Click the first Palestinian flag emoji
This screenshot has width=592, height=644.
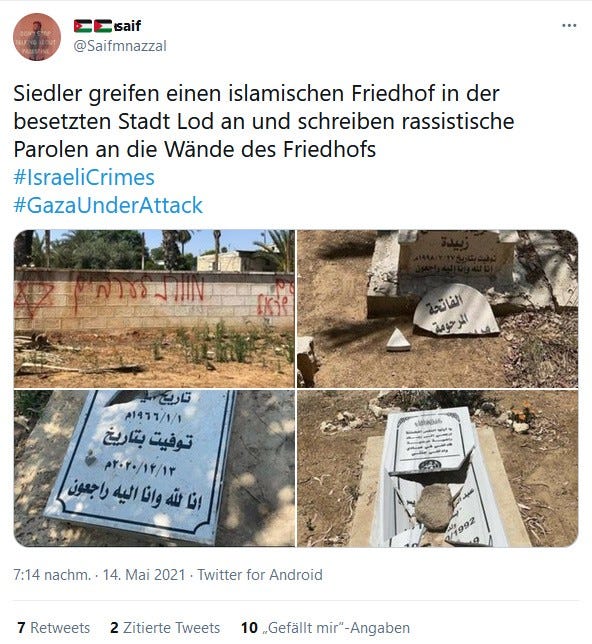83,26
